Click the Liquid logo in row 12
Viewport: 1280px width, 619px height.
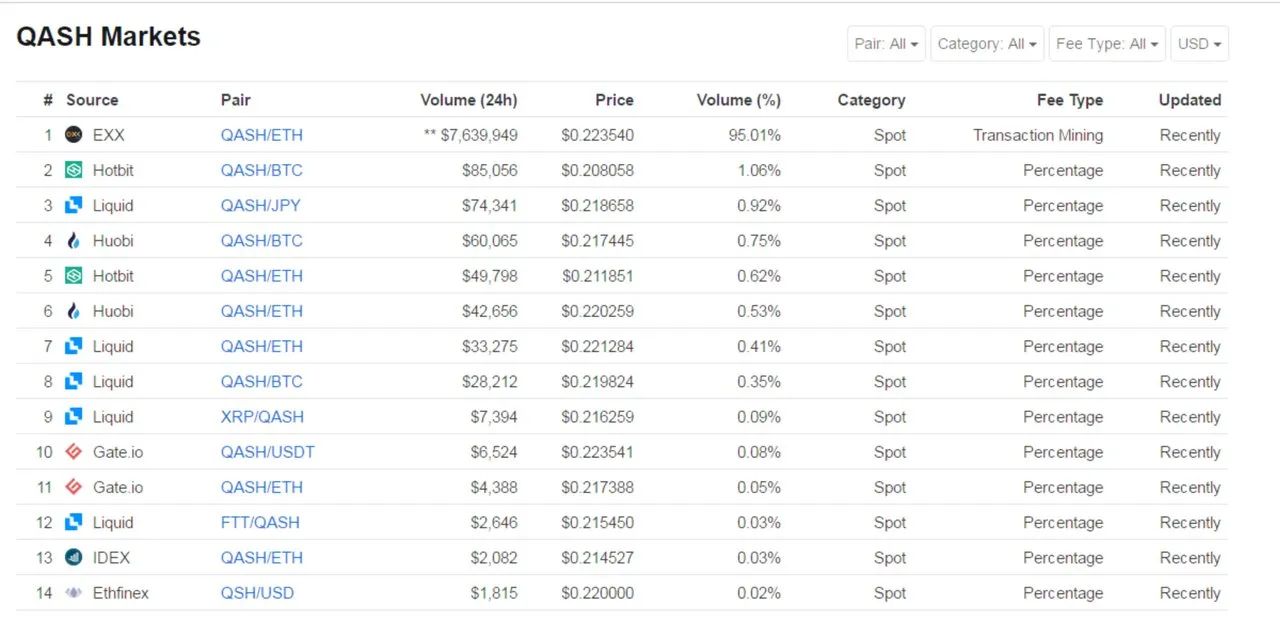coord(73,522)
